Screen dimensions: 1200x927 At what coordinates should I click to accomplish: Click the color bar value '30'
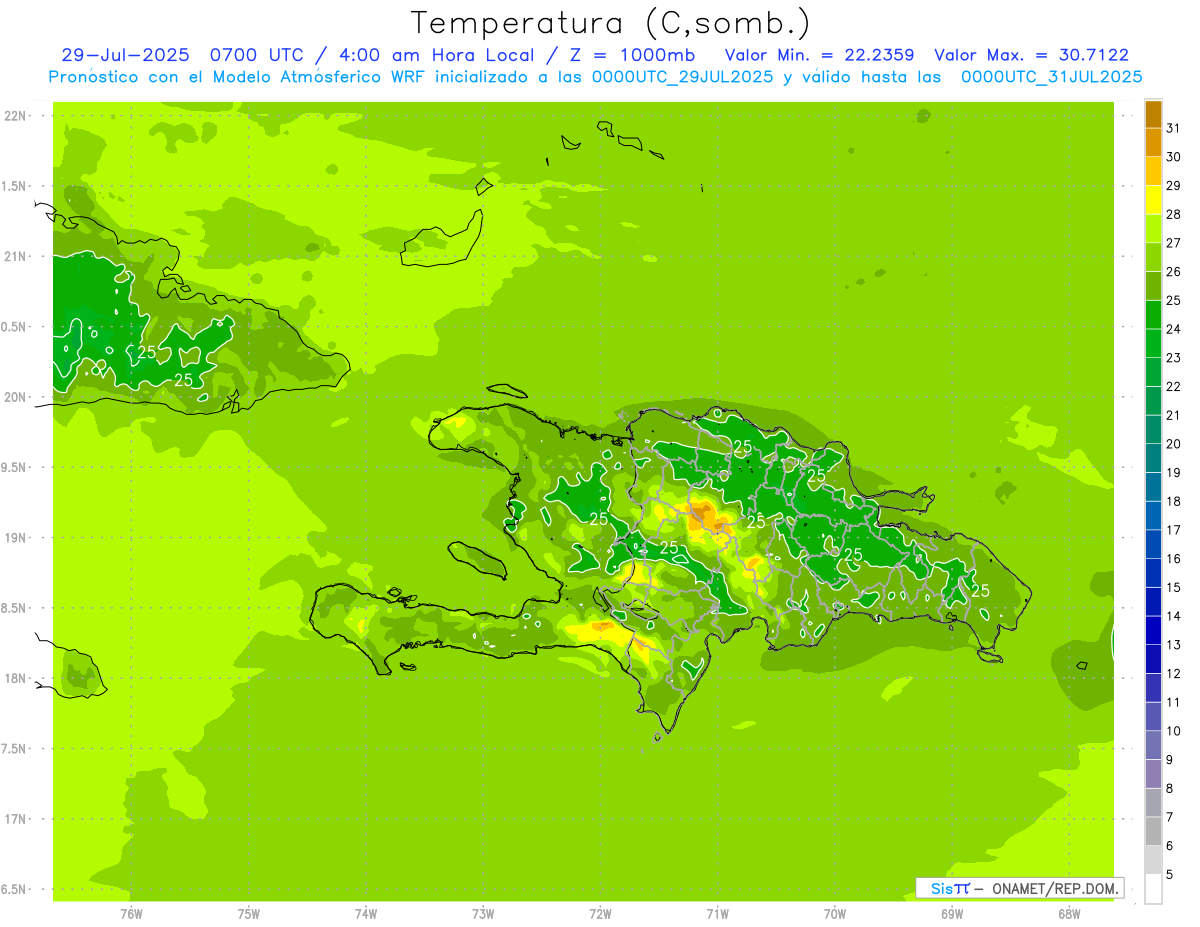coord(1173,157)
